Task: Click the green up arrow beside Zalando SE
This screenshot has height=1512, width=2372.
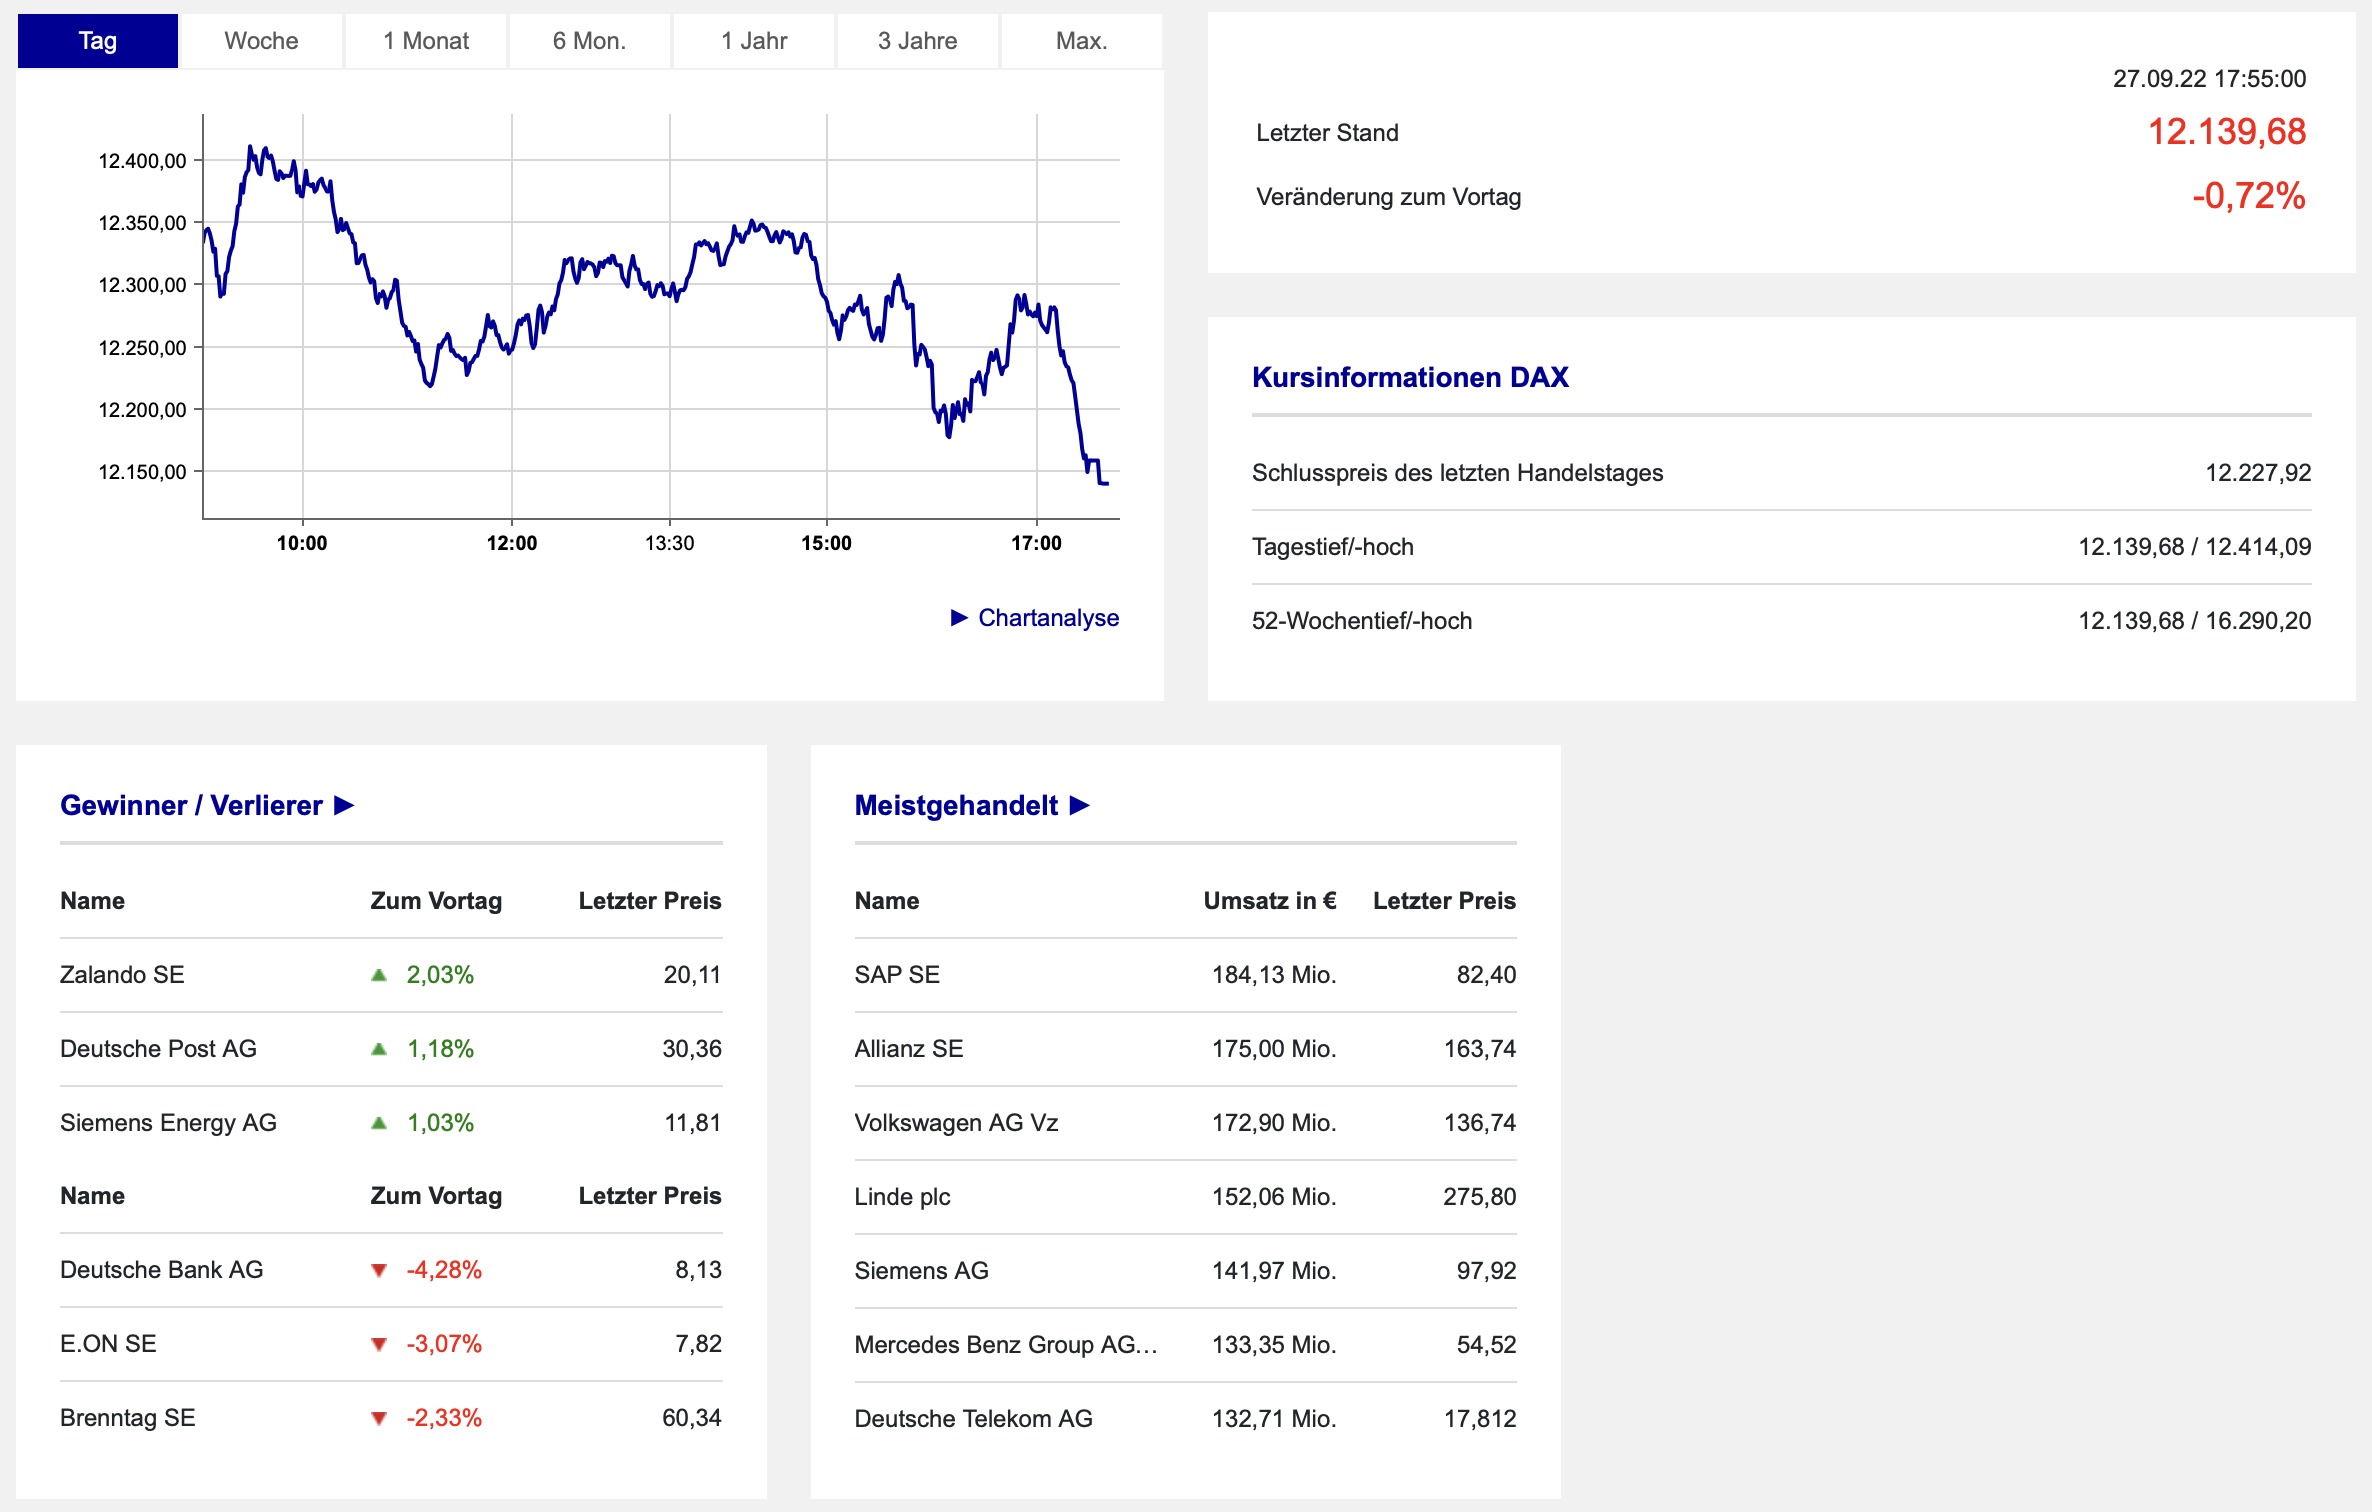Action: [379, 975]
